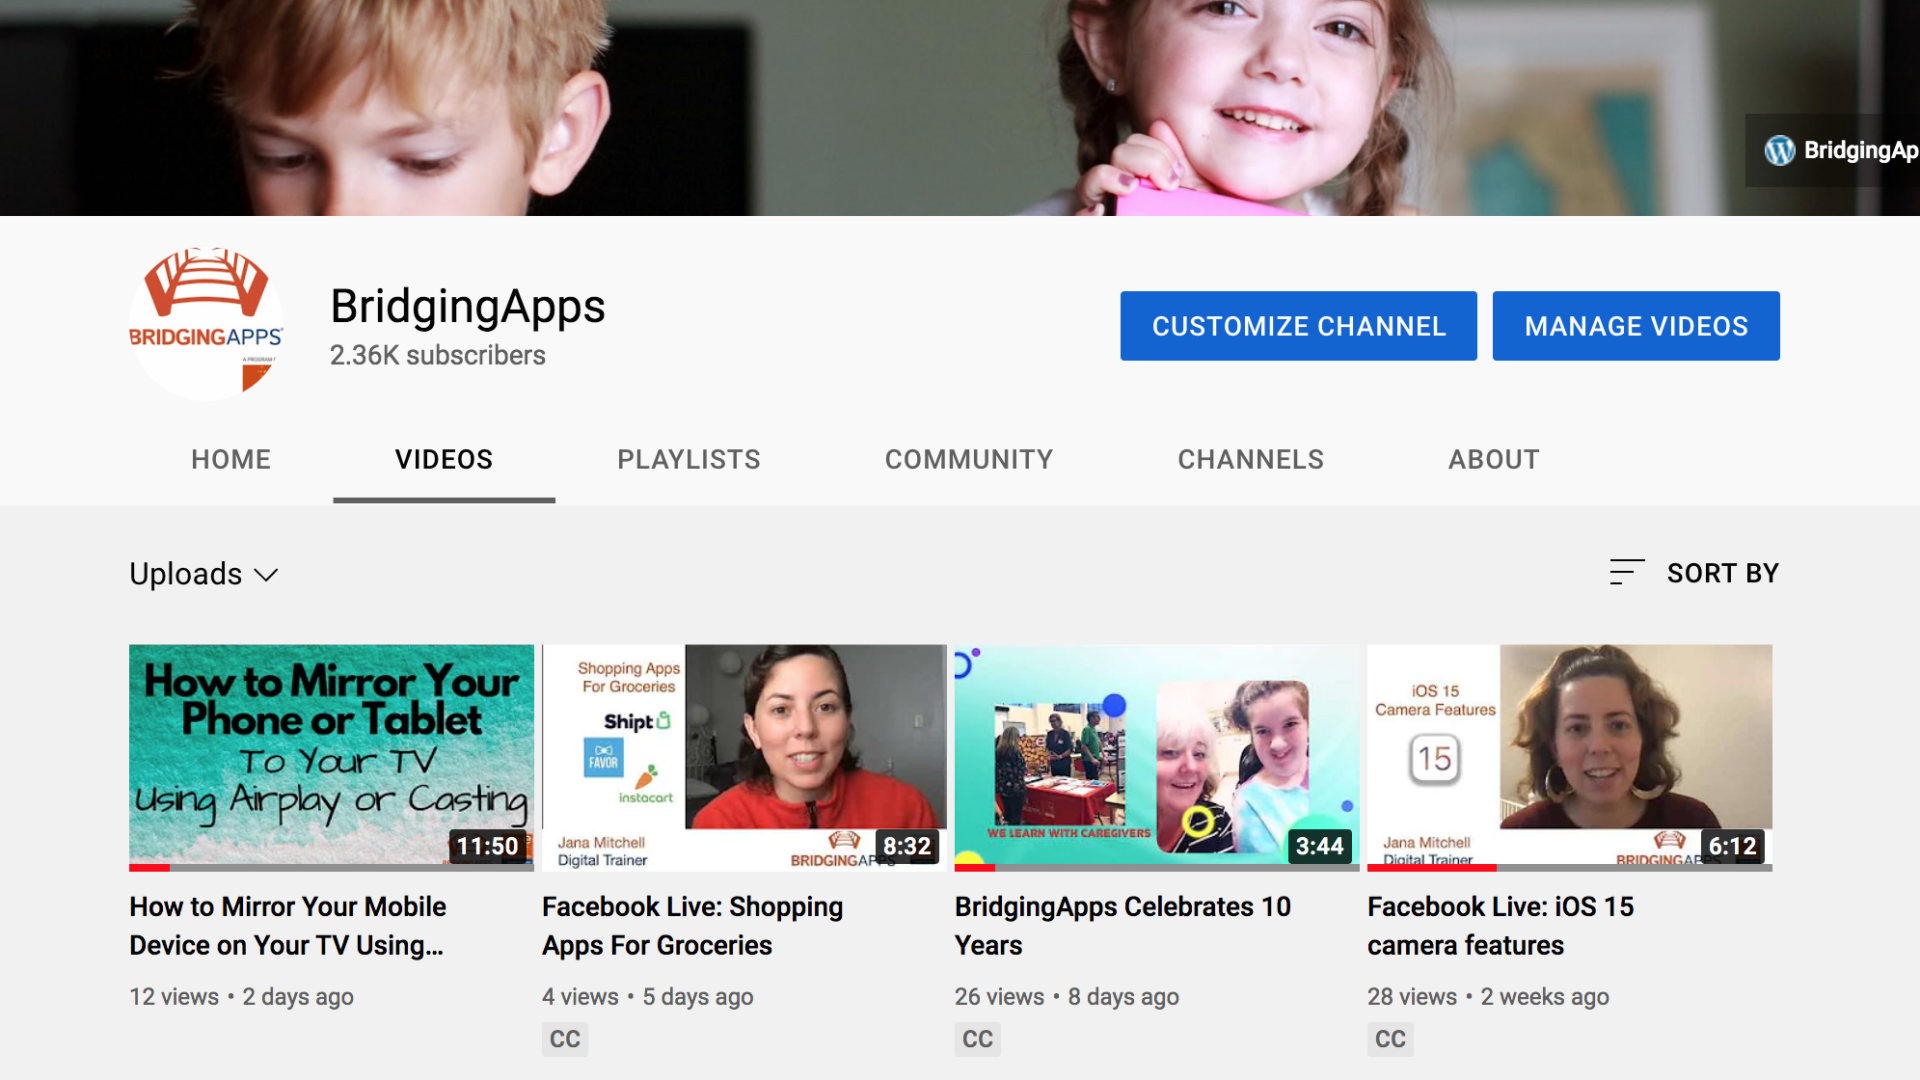Viewport: 1920px width, 1080px height.
Task: Click '12 views • 2 days ago' text
Action: coord(241,997)
